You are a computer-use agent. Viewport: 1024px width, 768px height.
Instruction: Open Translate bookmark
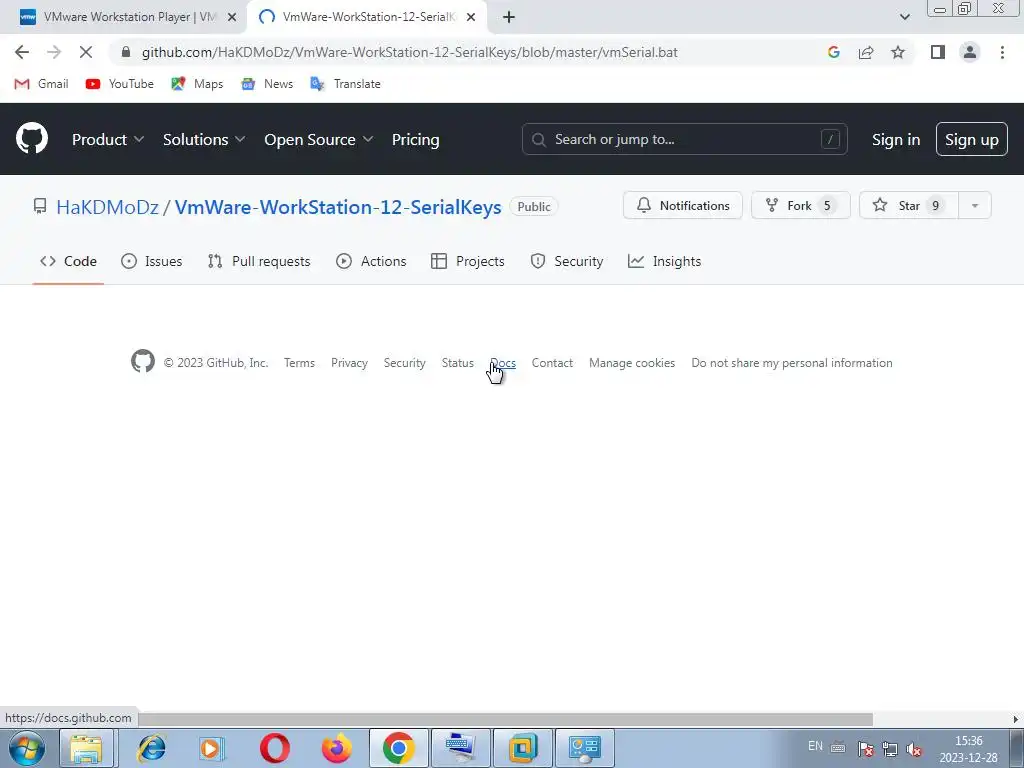coord(345,84)
